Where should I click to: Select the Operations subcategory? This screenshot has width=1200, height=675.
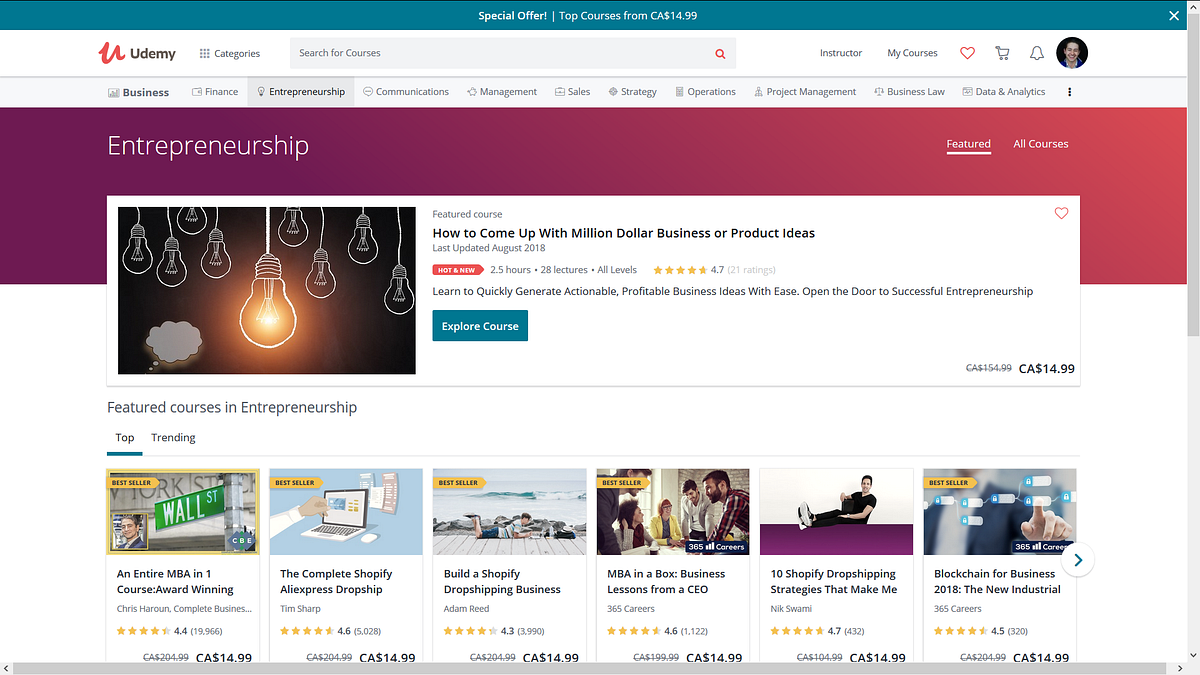click(705, 92)
